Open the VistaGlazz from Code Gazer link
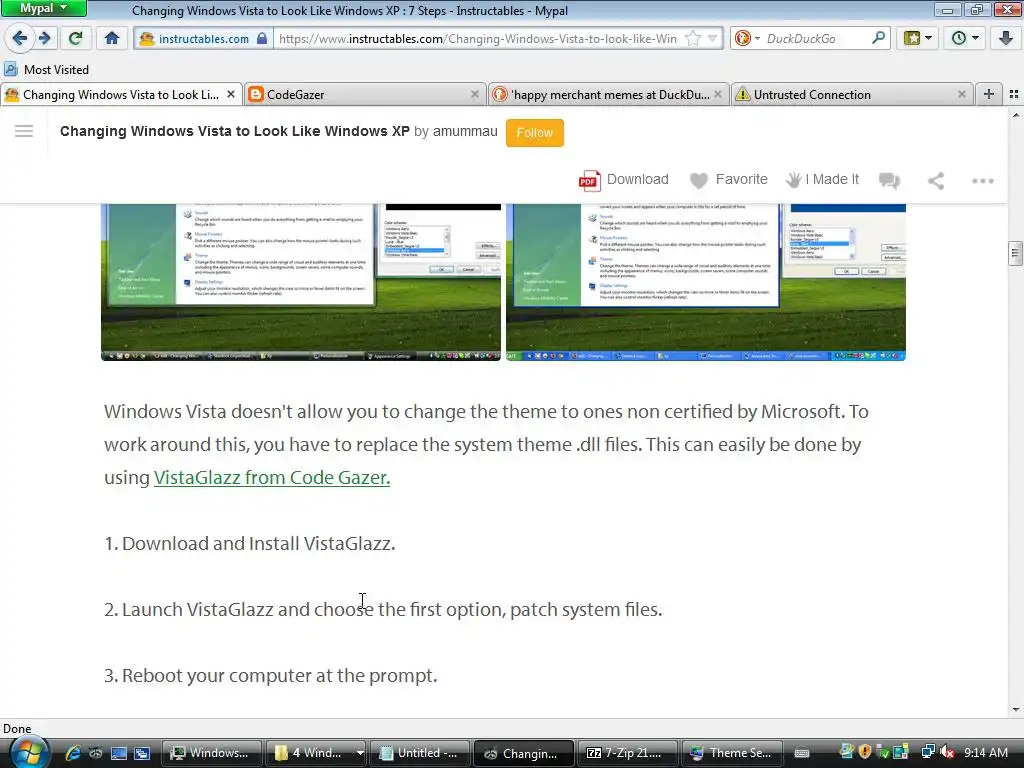 (x=272, y=477)
